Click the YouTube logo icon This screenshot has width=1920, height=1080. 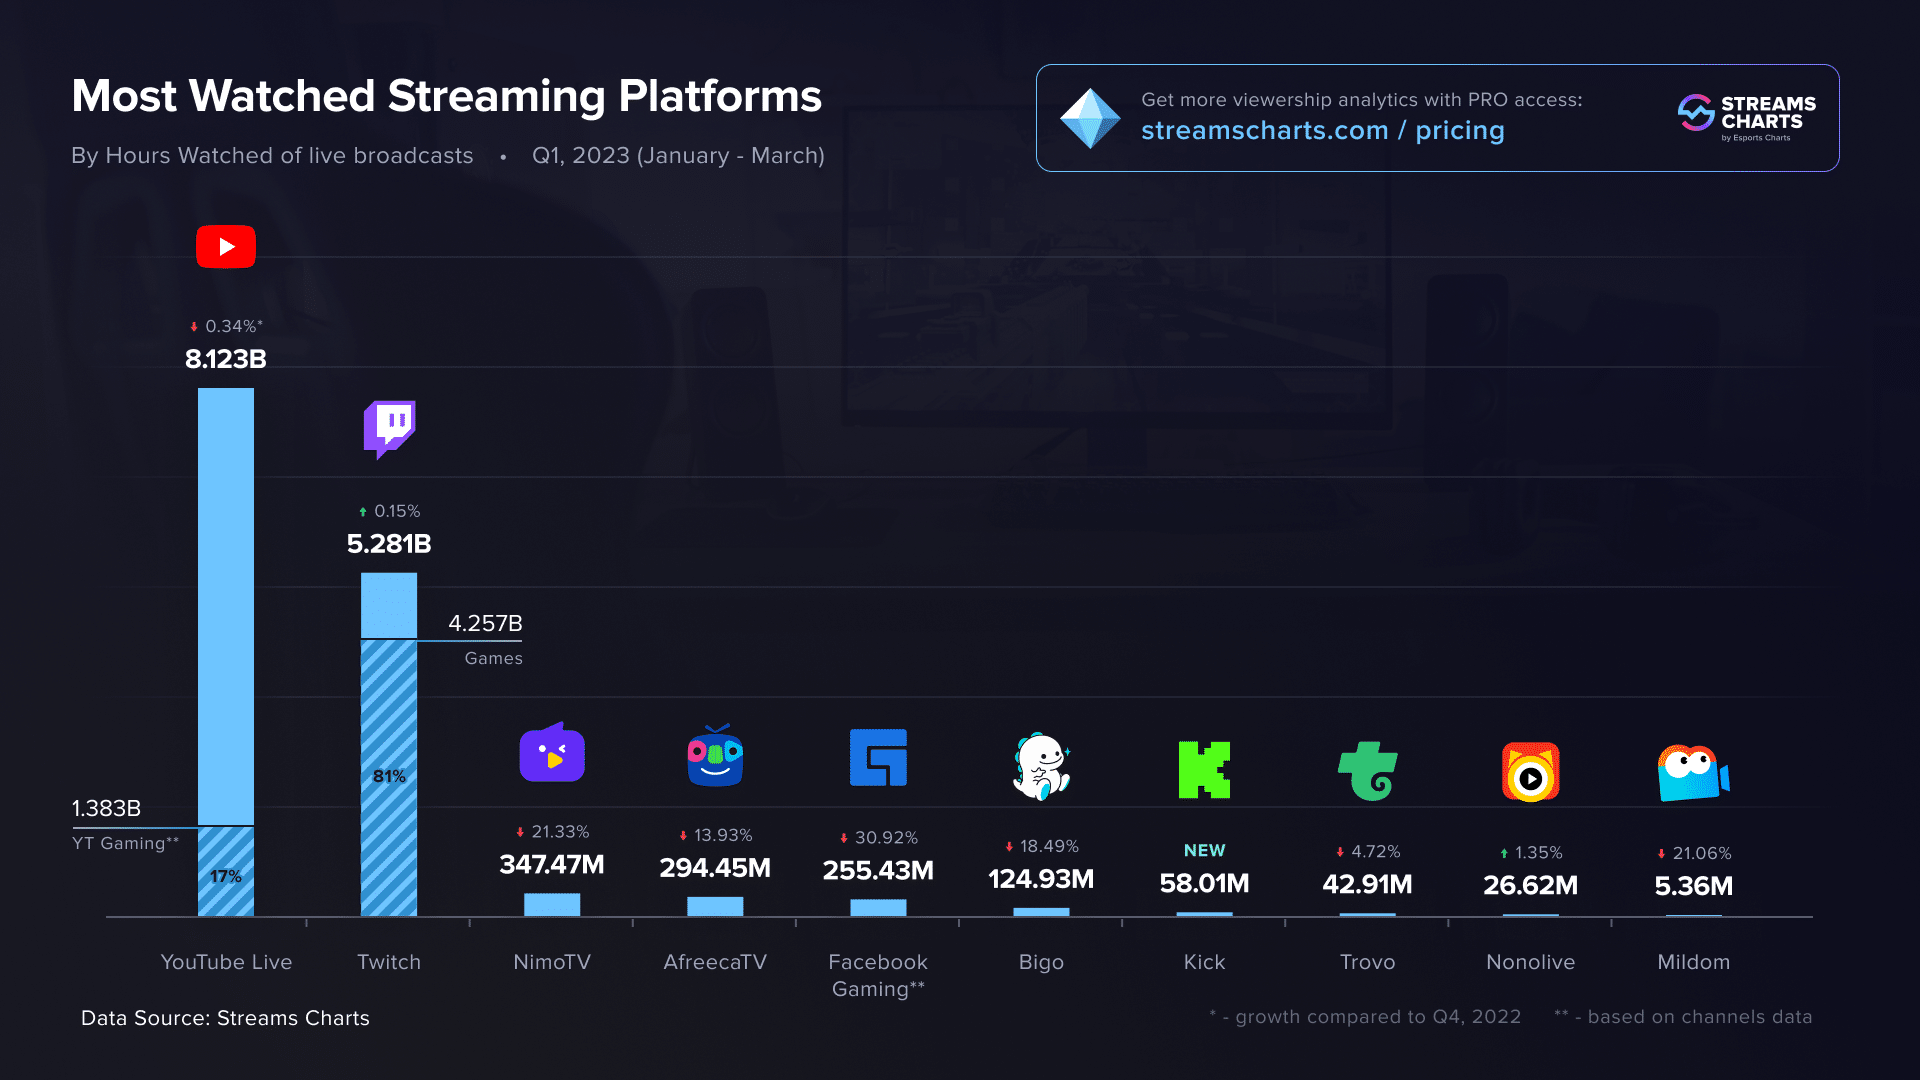(x=226, y=246)
